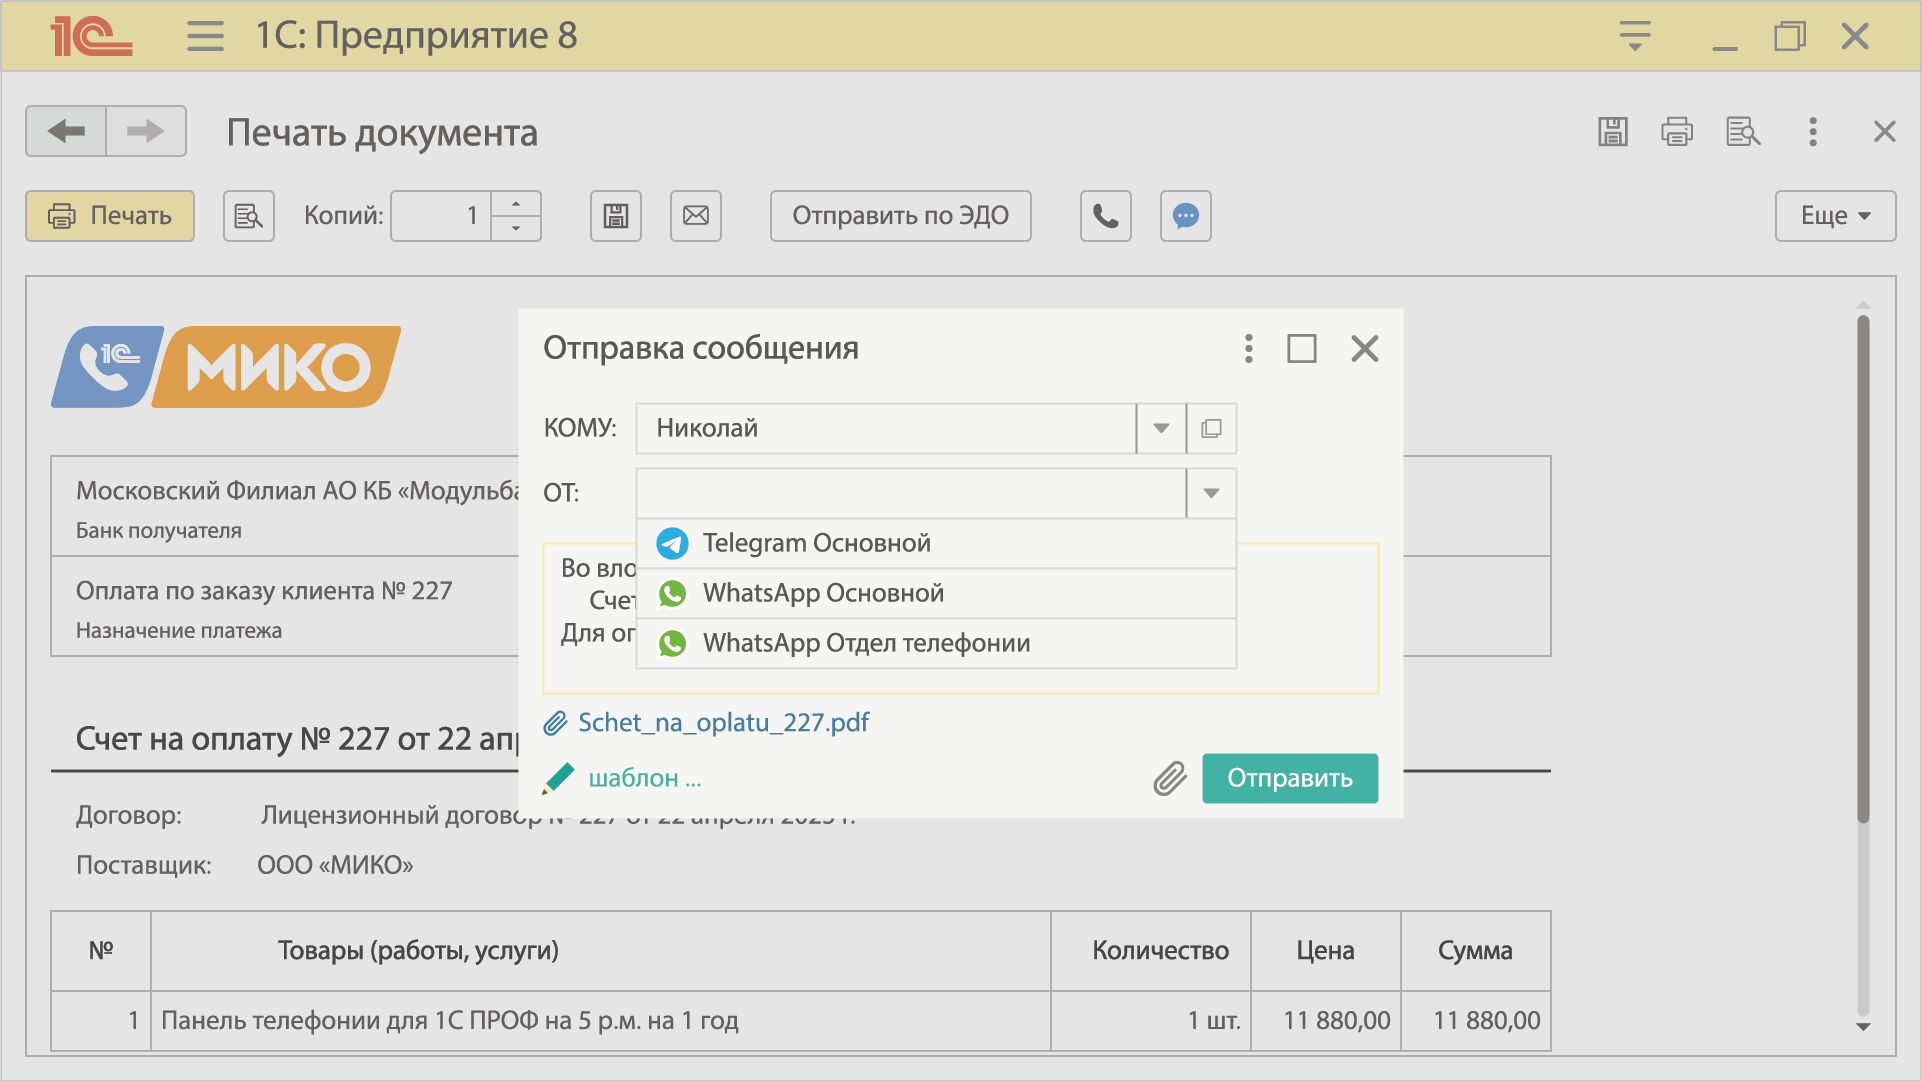
Task: Click the save diskette icon beside copies field
Action: (615, 216)
